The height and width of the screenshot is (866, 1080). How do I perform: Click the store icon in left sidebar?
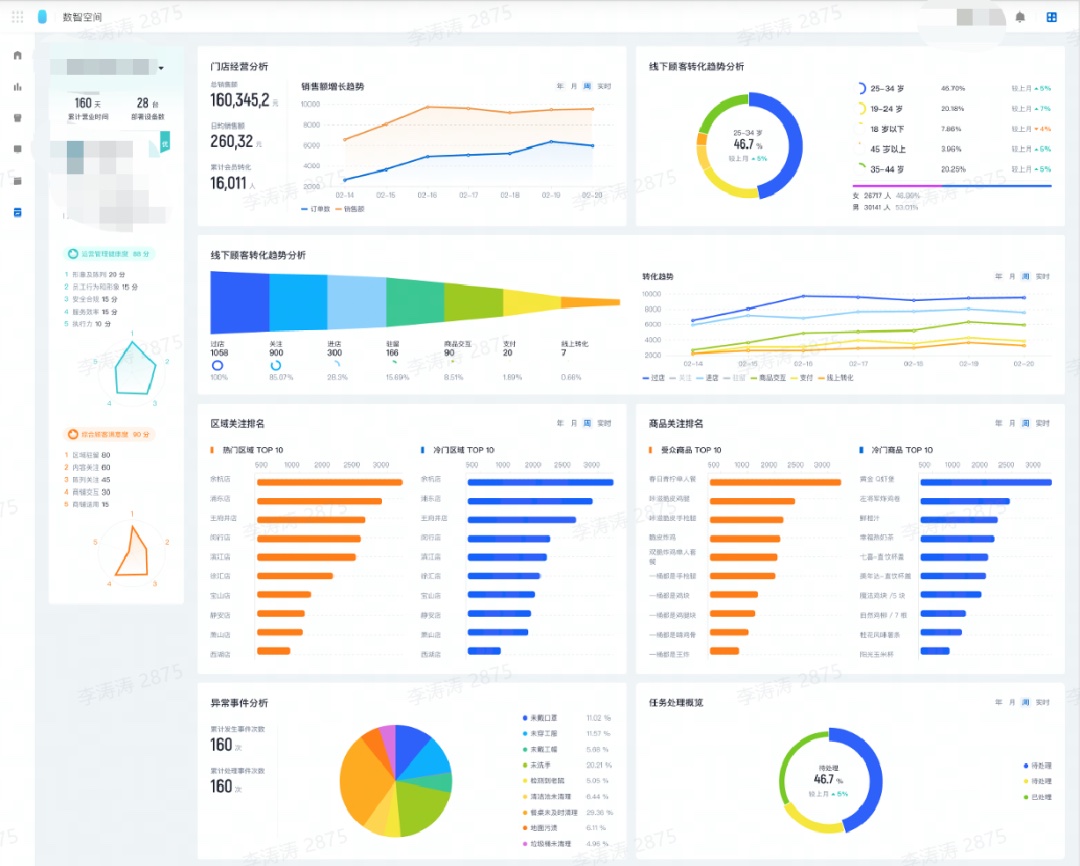[17, 118]
